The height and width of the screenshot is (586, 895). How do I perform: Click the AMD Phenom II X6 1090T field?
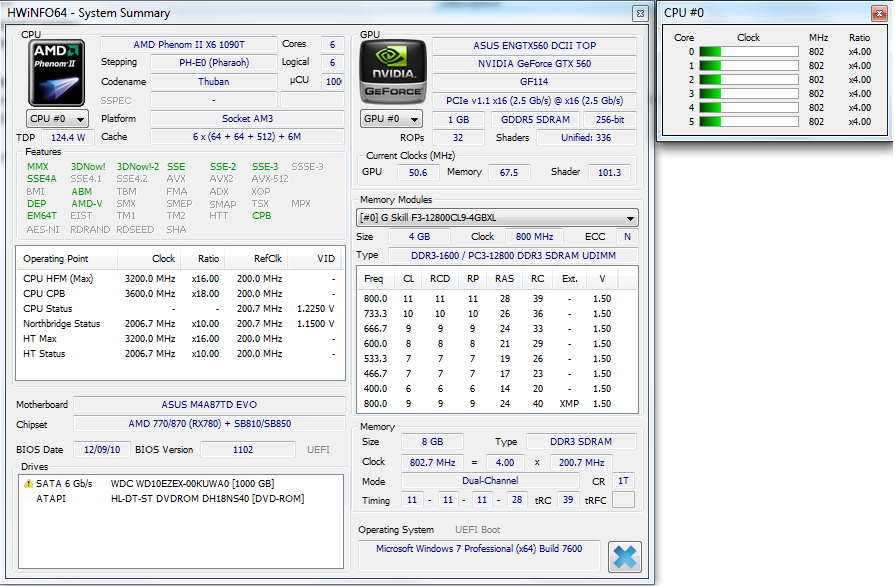pyautogui.click(x=189, y=45)
